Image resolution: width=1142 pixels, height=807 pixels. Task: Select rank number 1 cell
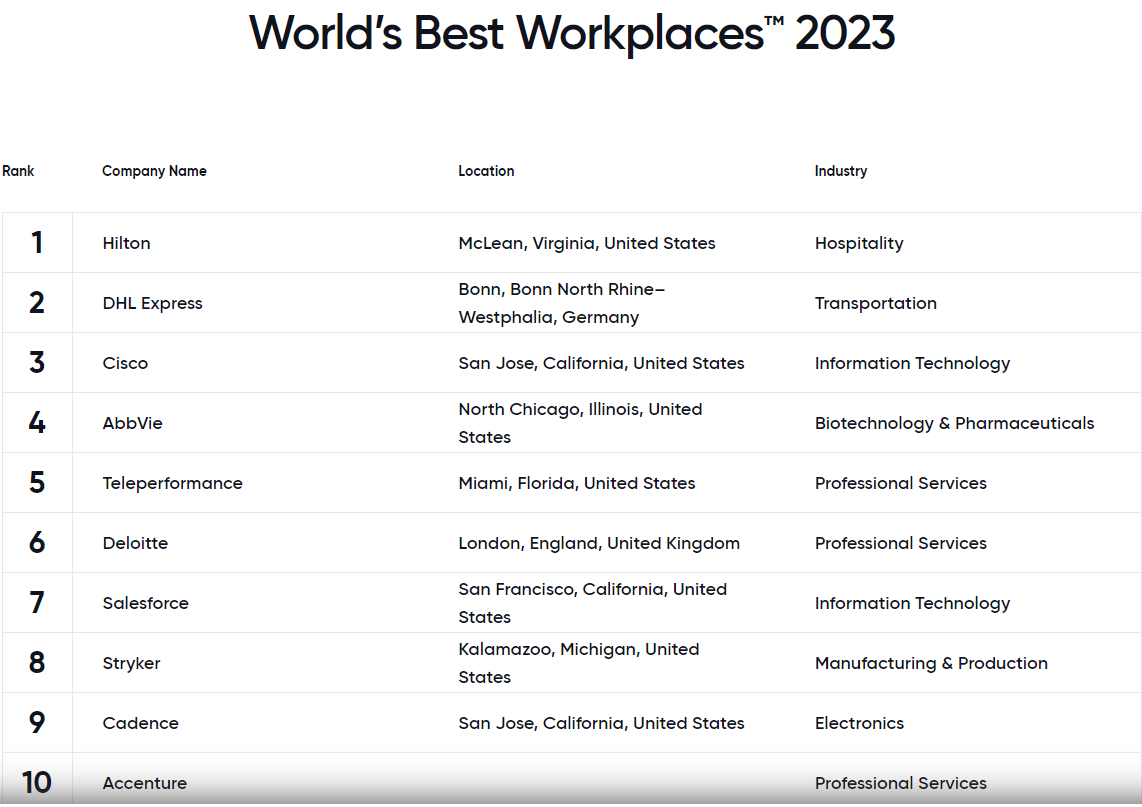37,243
